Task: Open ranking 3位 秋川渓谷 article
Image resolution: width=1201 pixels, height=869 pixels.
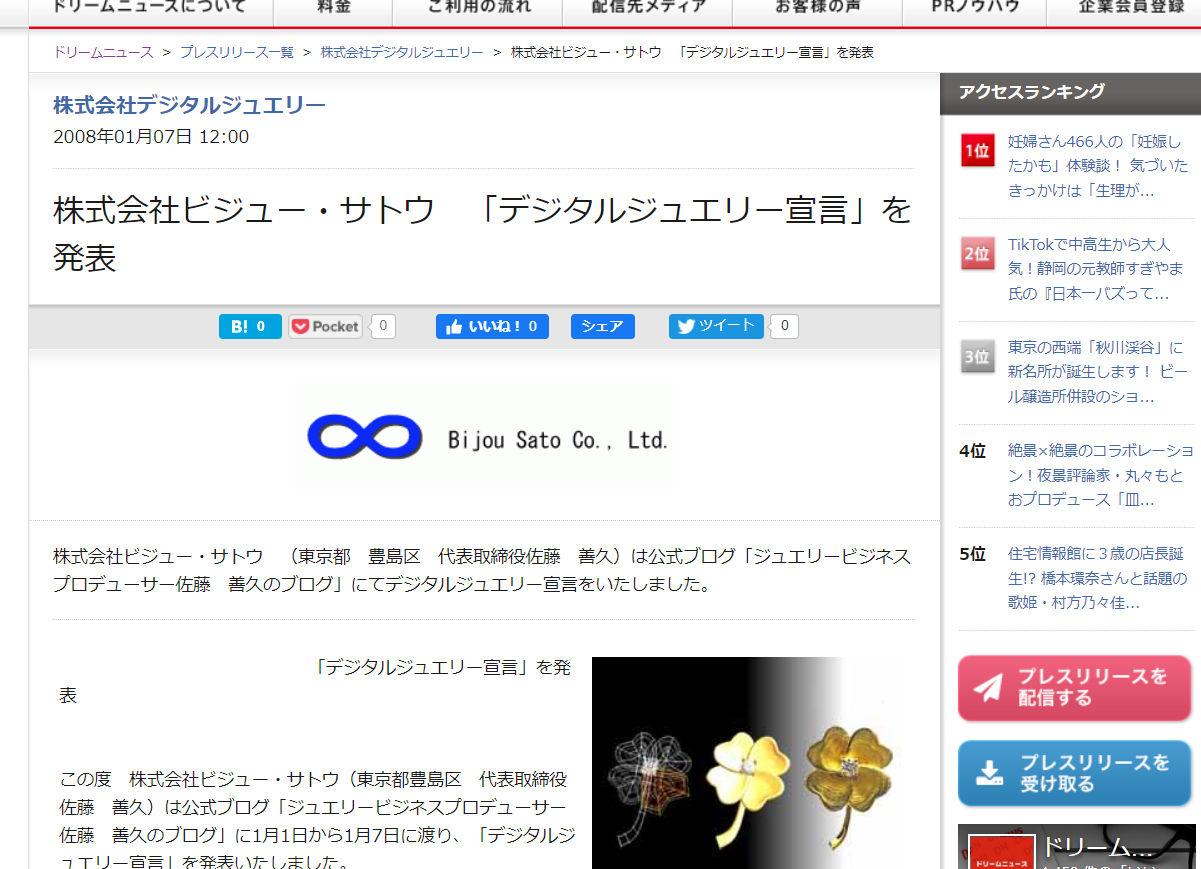Action: [1098, 372]
